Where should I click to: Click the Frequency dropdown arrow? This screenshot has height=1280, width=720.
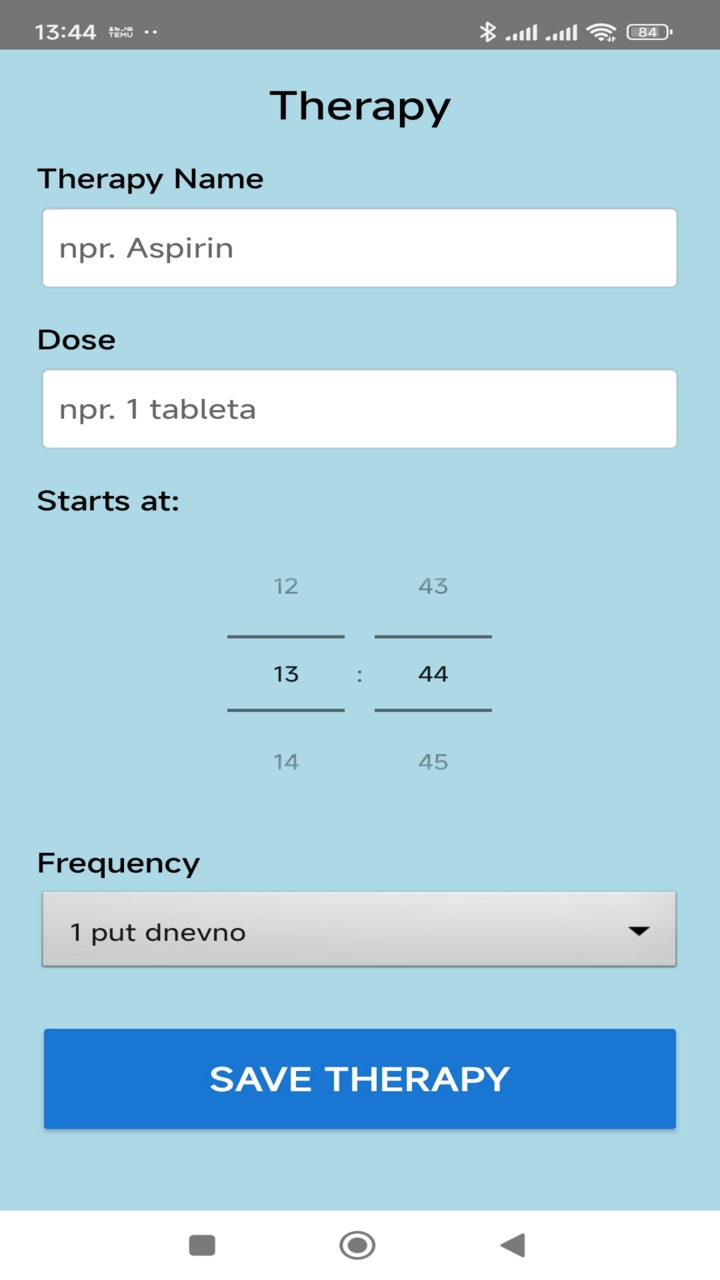point(638,930)
